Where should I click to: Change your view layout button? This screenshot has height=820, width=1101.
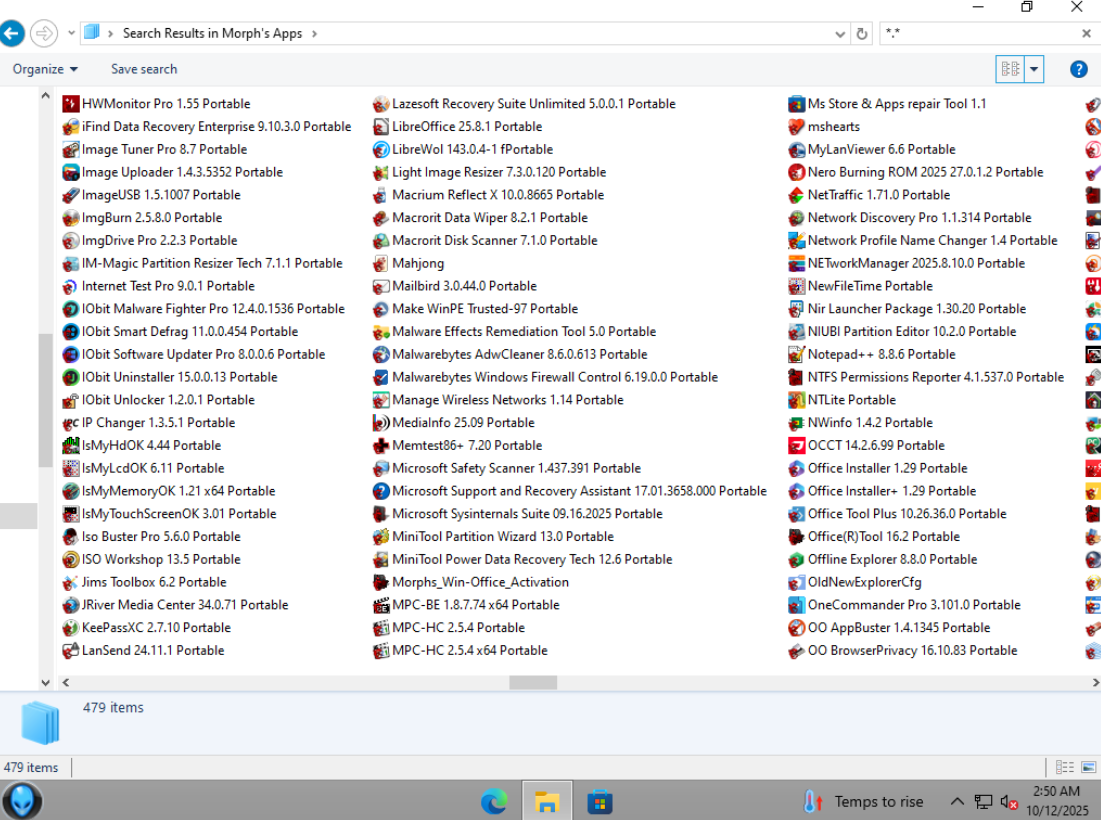(x=1010, y=69)
